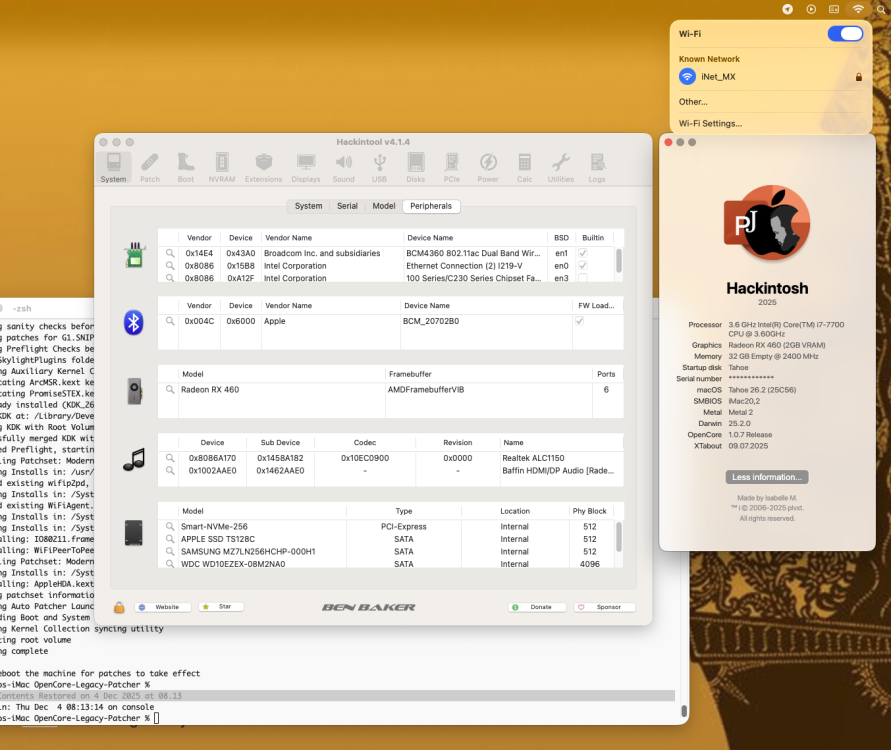Viewport: 891px width, 750px height.
Task: Click magnifier next to Broadcom BCM4360 row
Action: coord(170,253)
